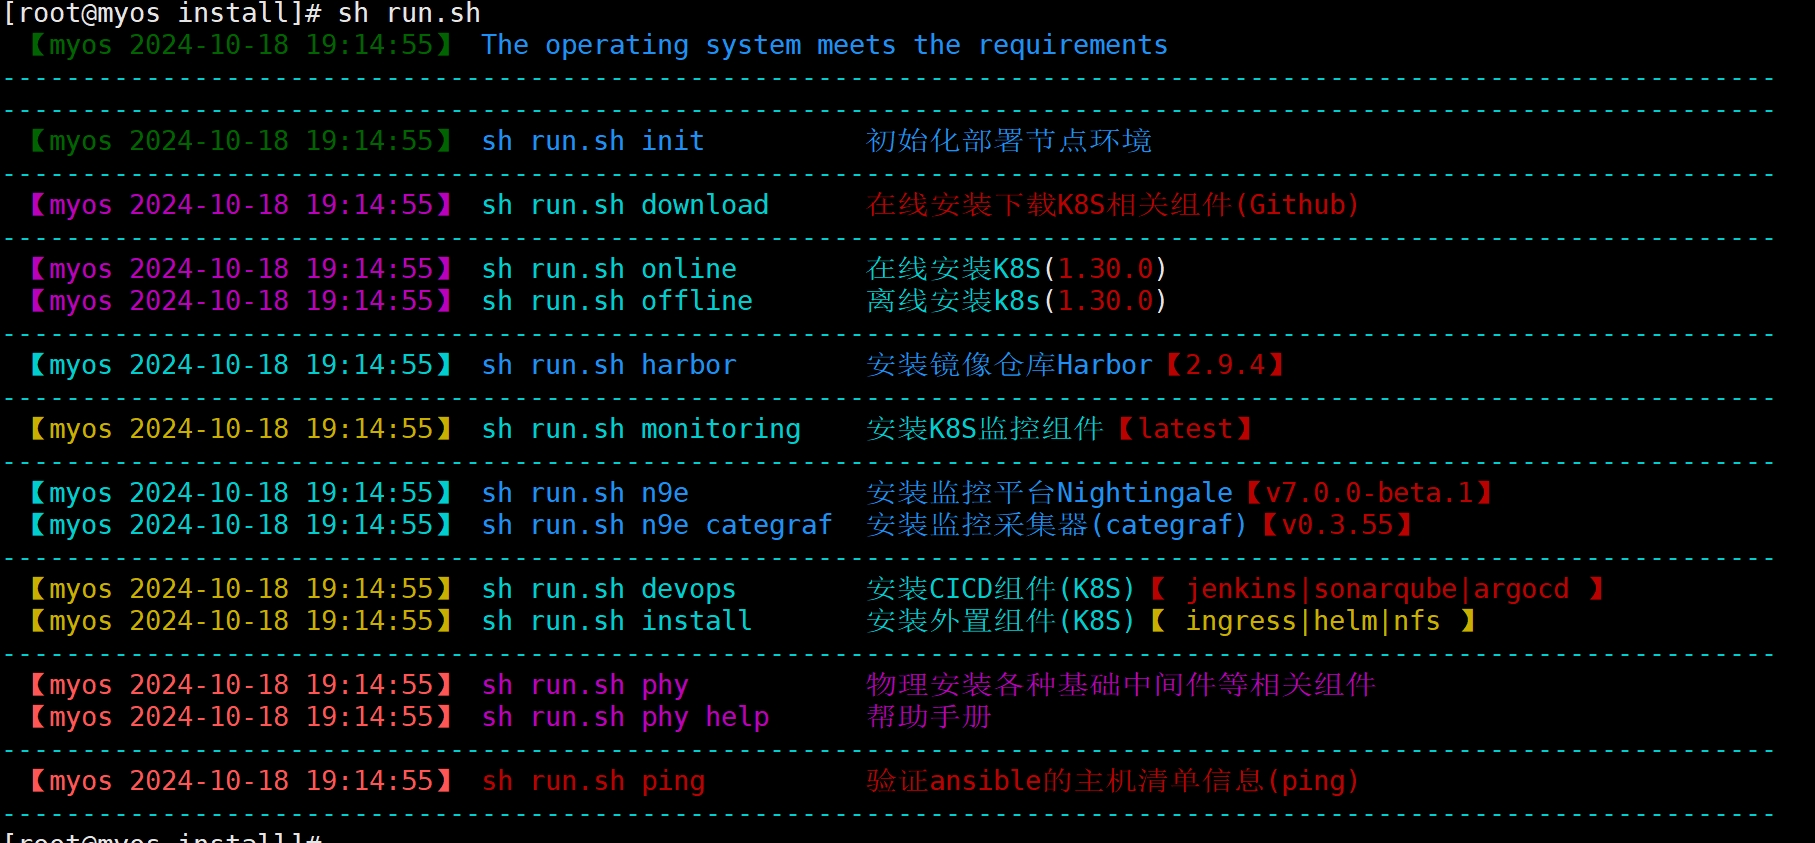
Task: Click the 'sh run.sh harbor' command
Action: click(x=609, y=365)
